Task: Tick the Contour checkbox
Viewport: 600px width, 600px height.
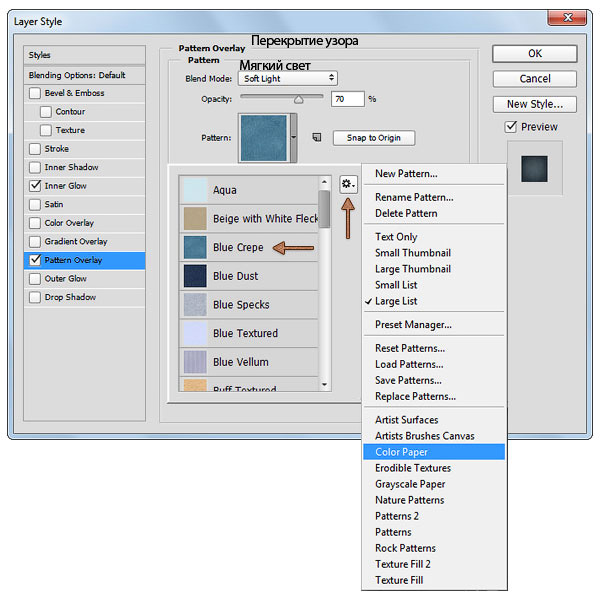Action: [46, 112]
